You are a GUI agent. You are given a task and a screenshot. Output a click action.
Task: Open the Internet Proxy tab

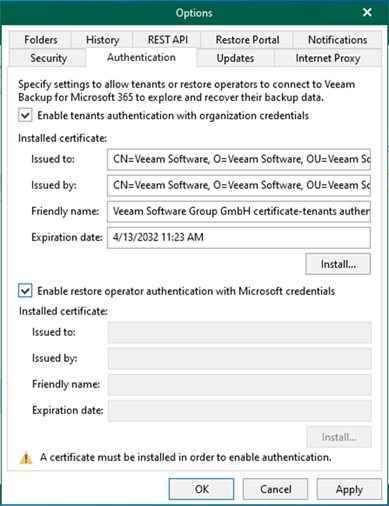[x=328, y=58]
